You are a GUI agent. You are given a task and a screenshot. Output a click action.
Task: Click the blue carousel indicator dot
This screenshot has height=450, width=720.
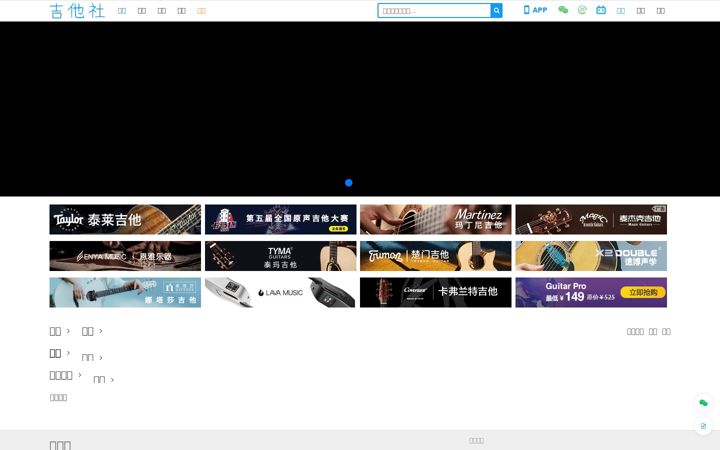(349, 183)
